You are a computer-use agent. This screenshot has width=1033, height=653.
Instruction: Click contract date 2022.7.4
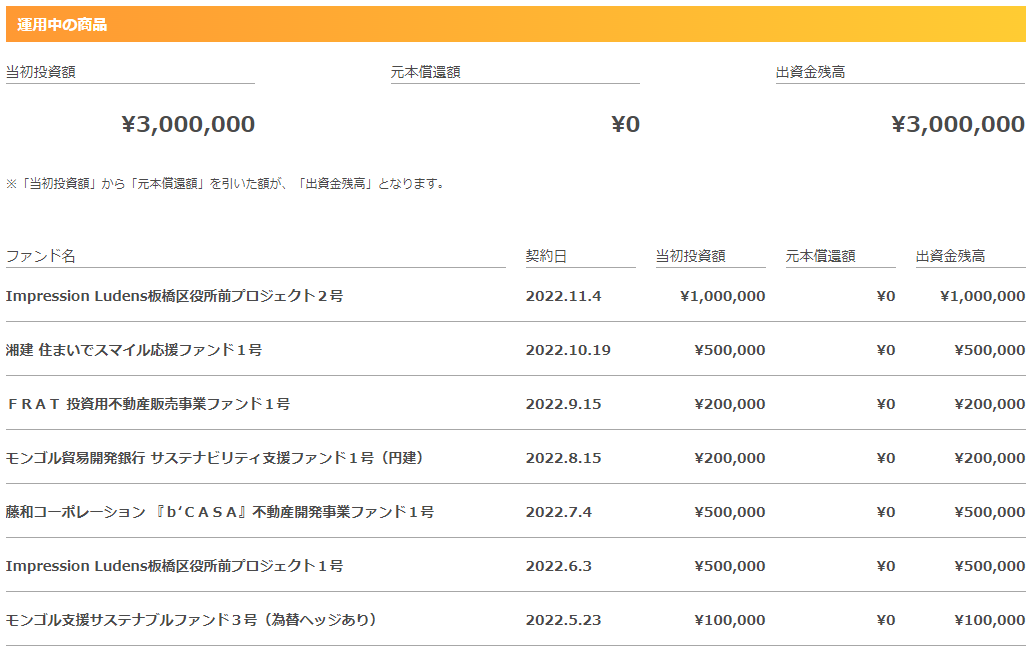tap(559, 512)
